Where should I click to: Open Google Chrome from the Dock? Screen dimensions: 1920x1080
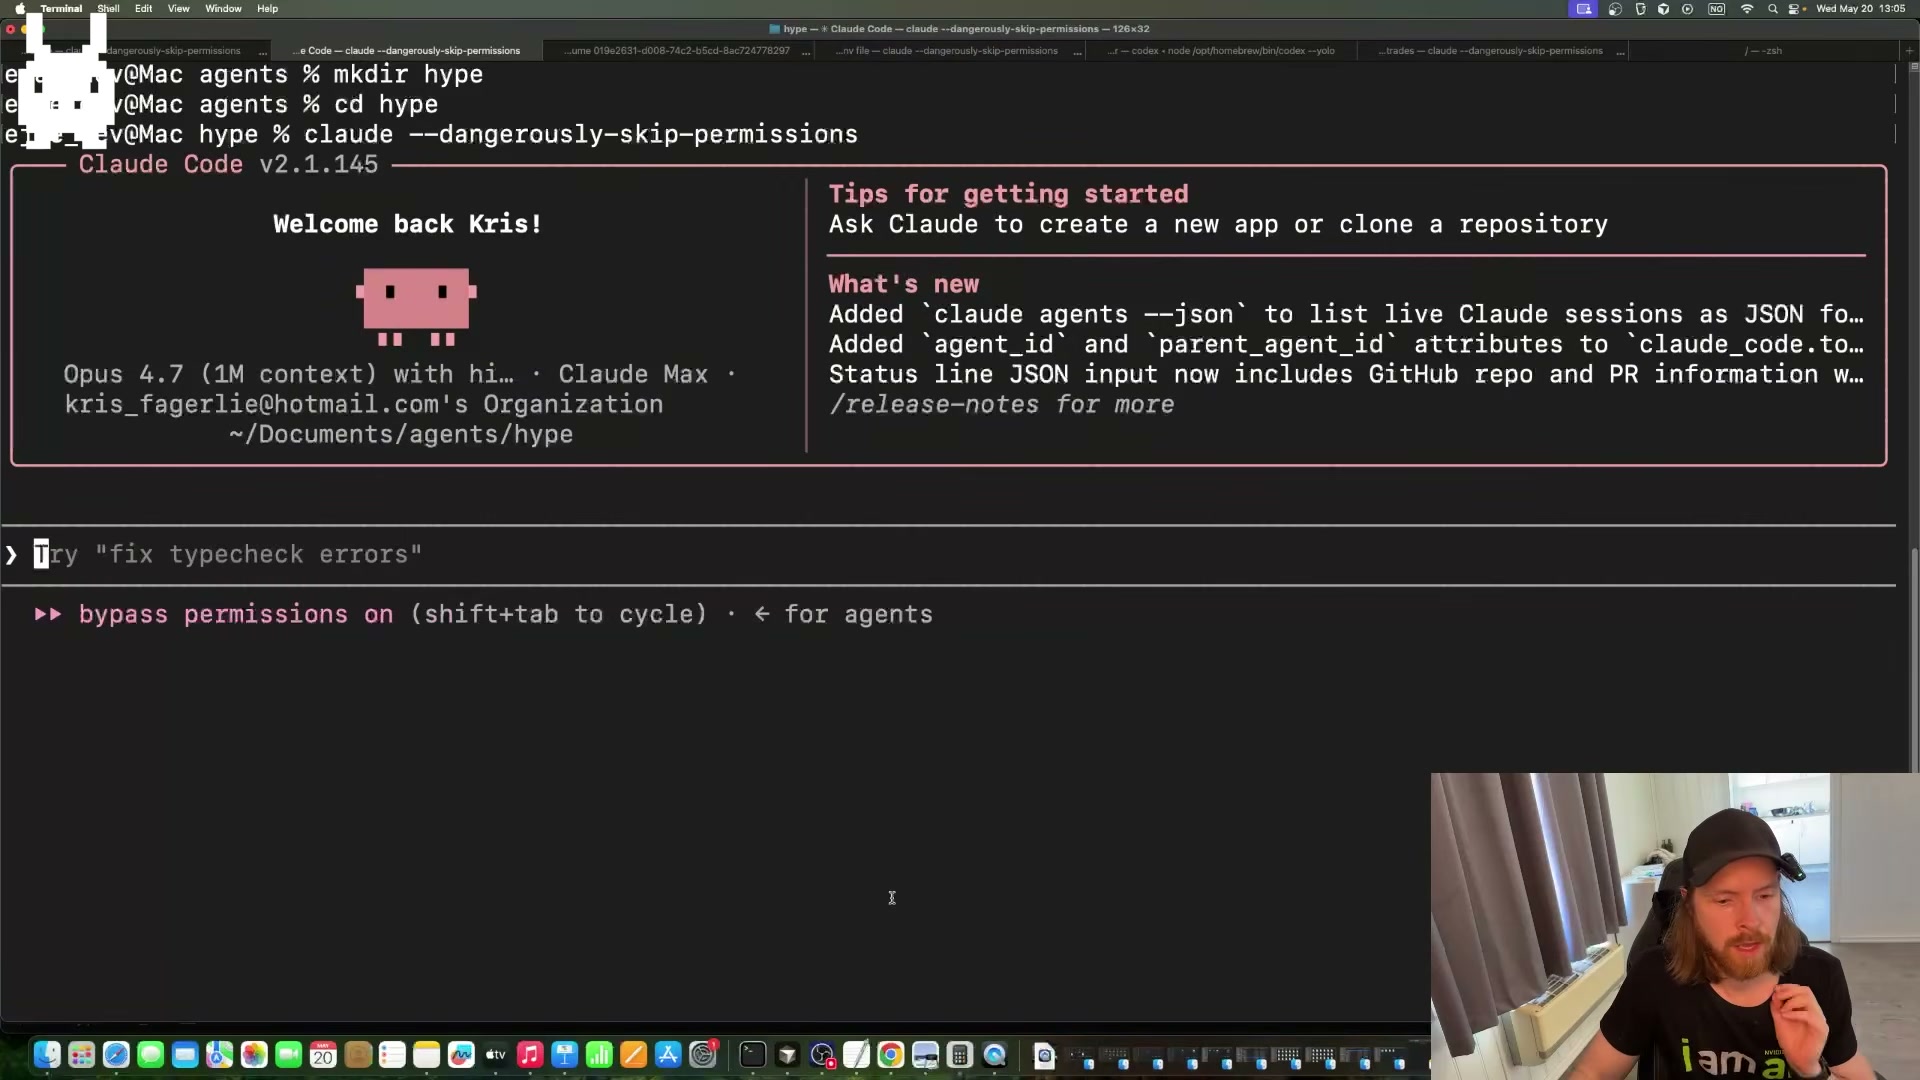(x=891, y=1054)
